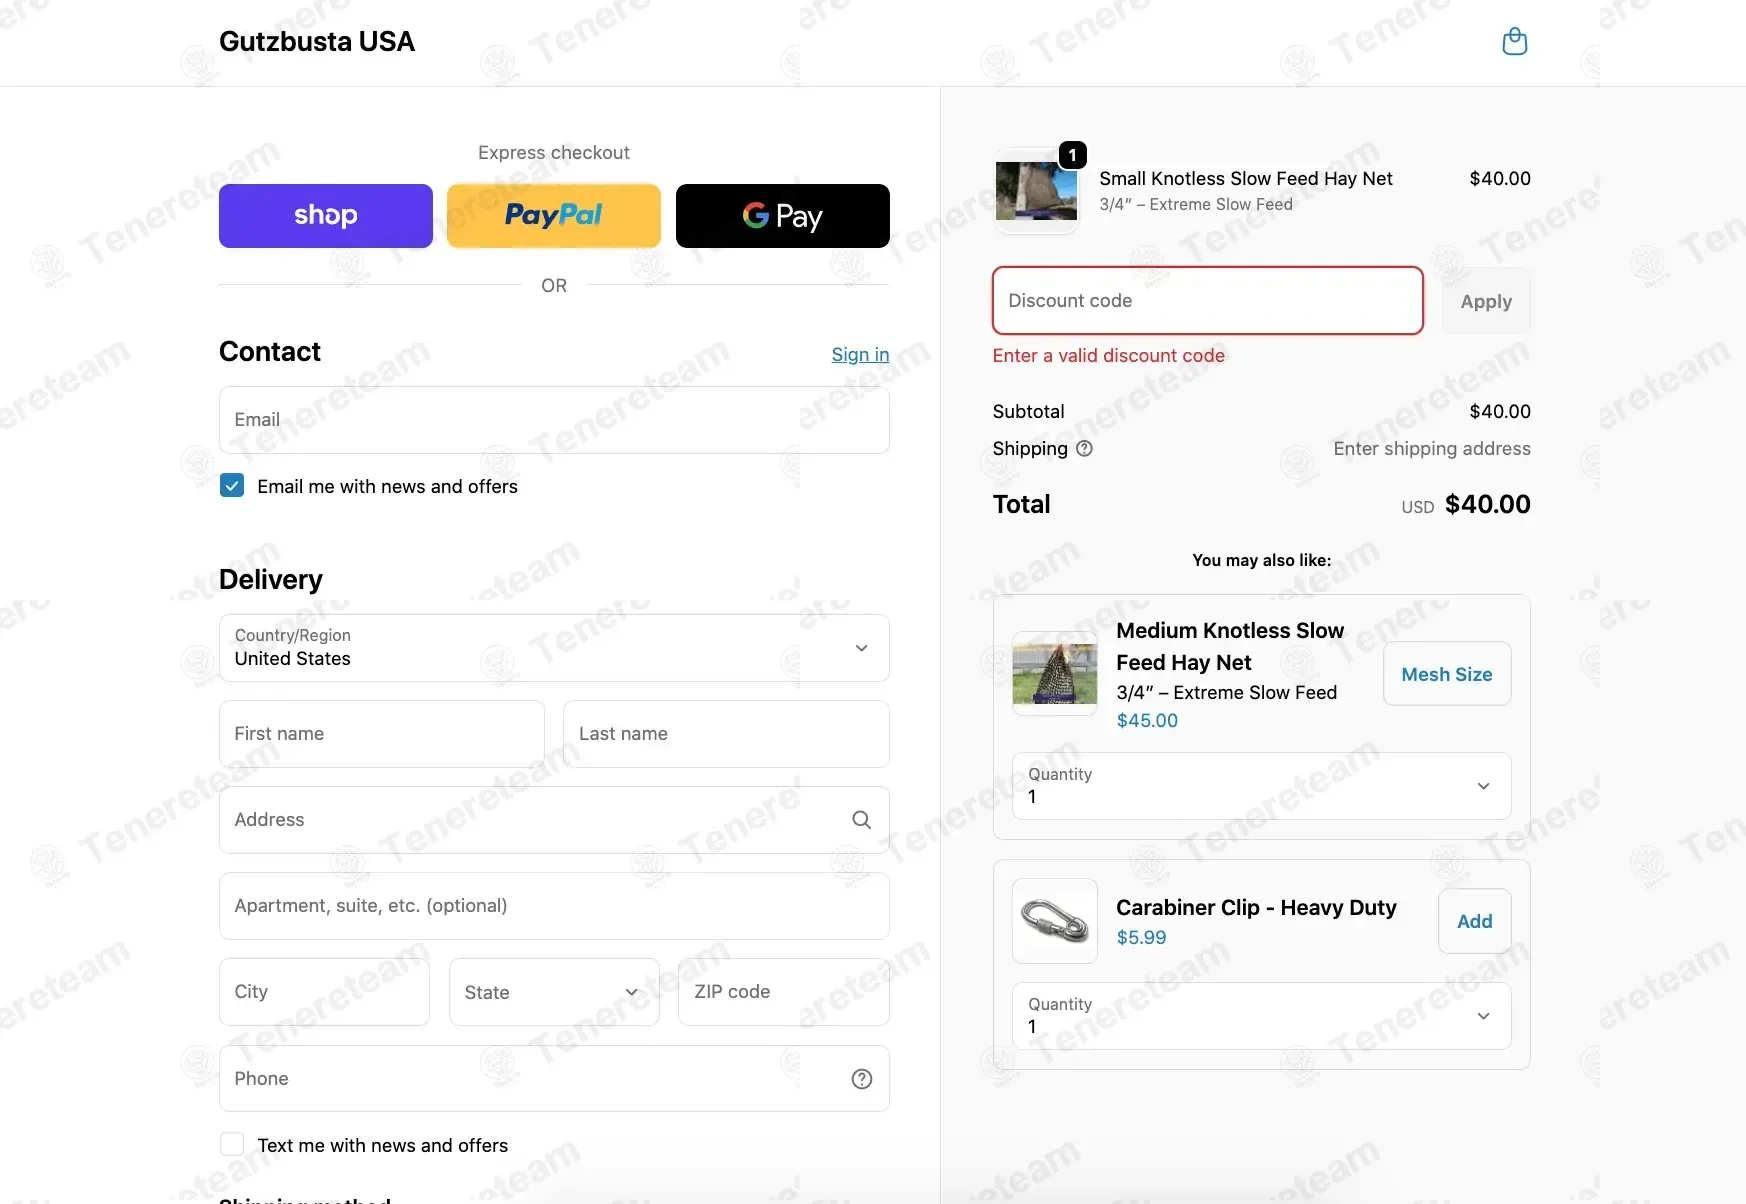
Task: Open the Country/Region dropdown
Action: tap(554, 648)
